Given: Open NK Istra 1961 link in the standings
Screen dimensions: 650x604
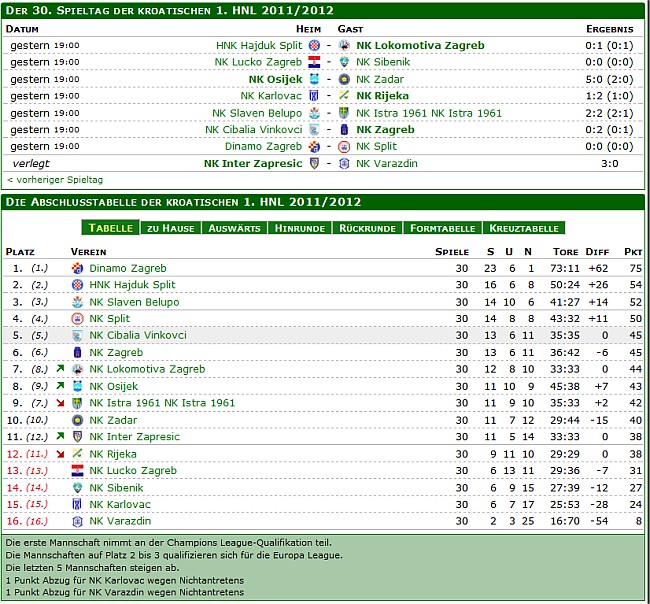Looking at the screenshot, I should pos(162,403).
